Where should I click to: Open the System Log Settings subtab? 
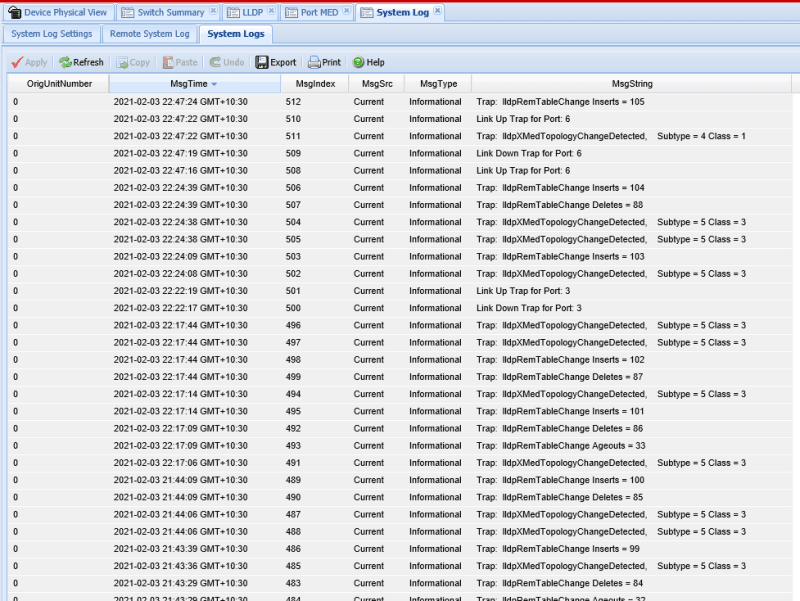tap(52, 34)
